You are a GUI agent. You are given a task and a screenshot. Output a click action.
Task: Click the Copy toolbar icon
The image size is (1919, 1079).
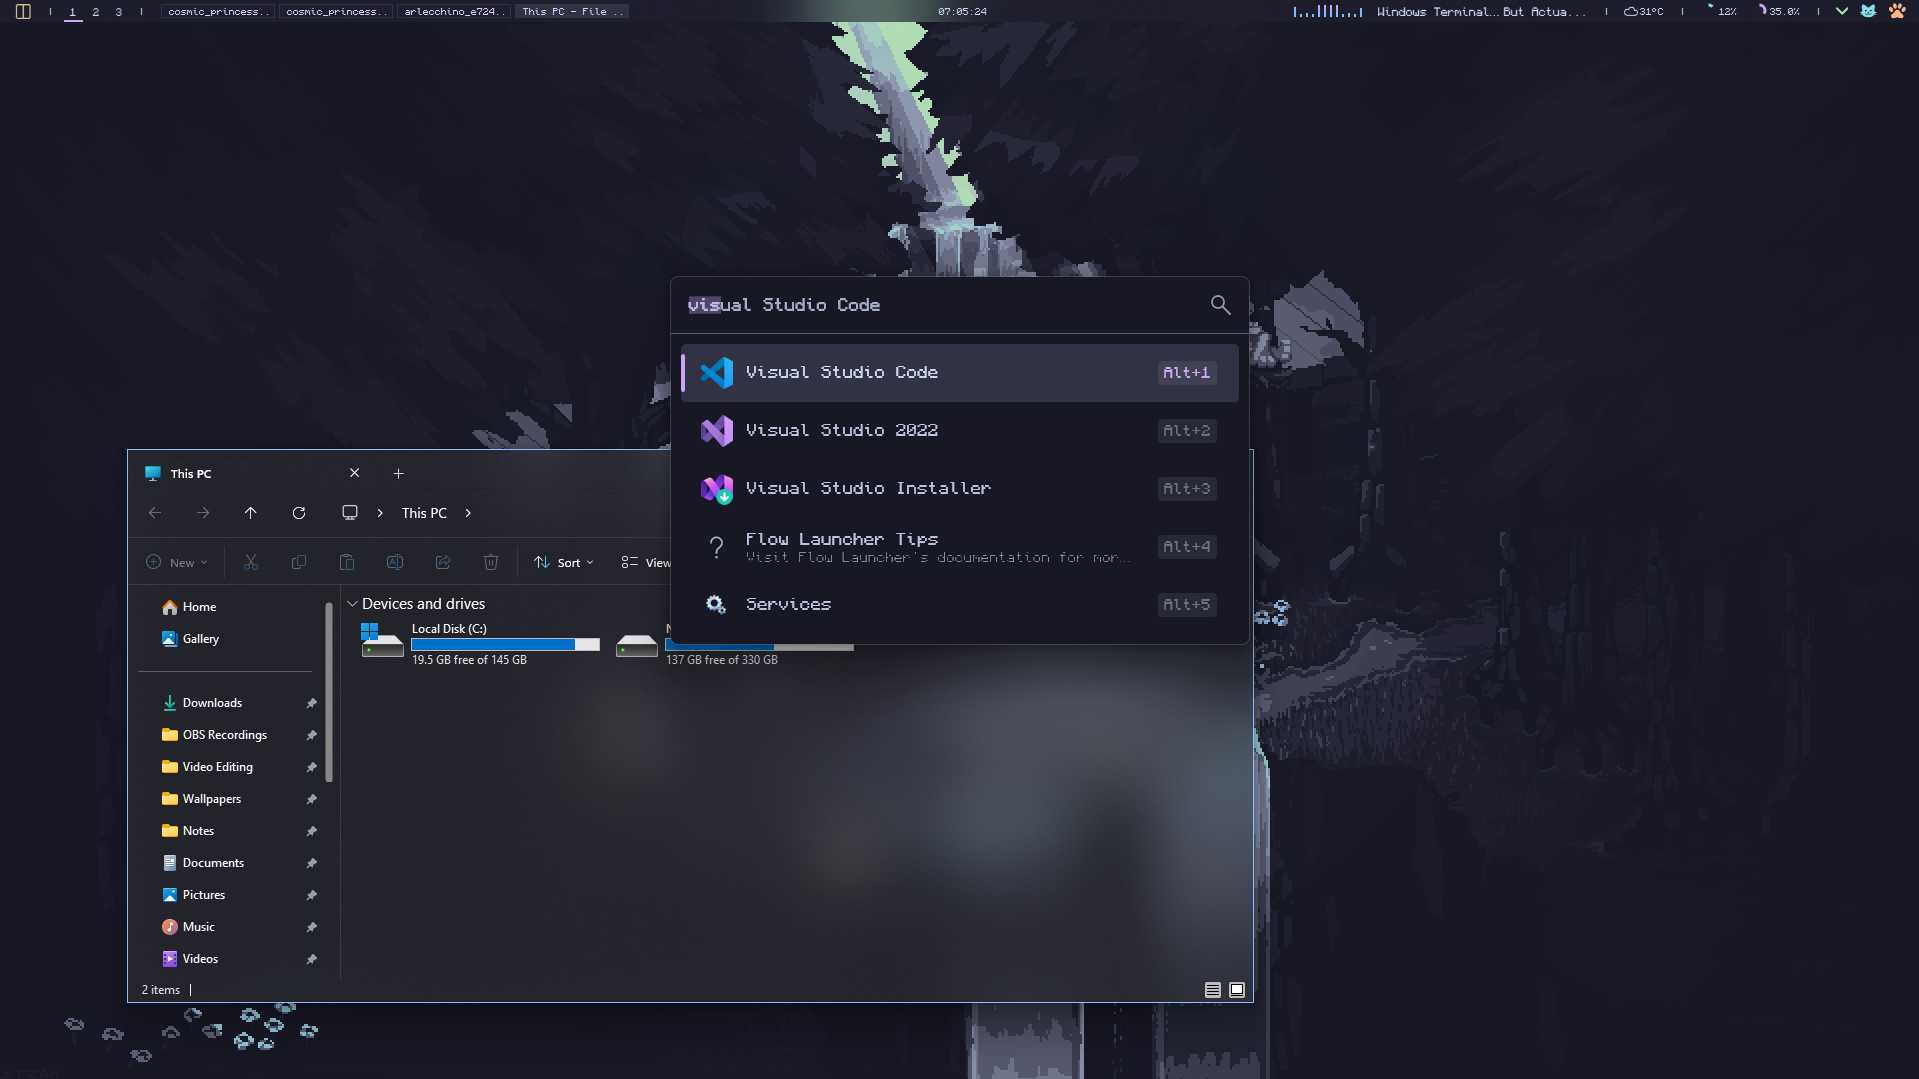[x=299, y=563]
